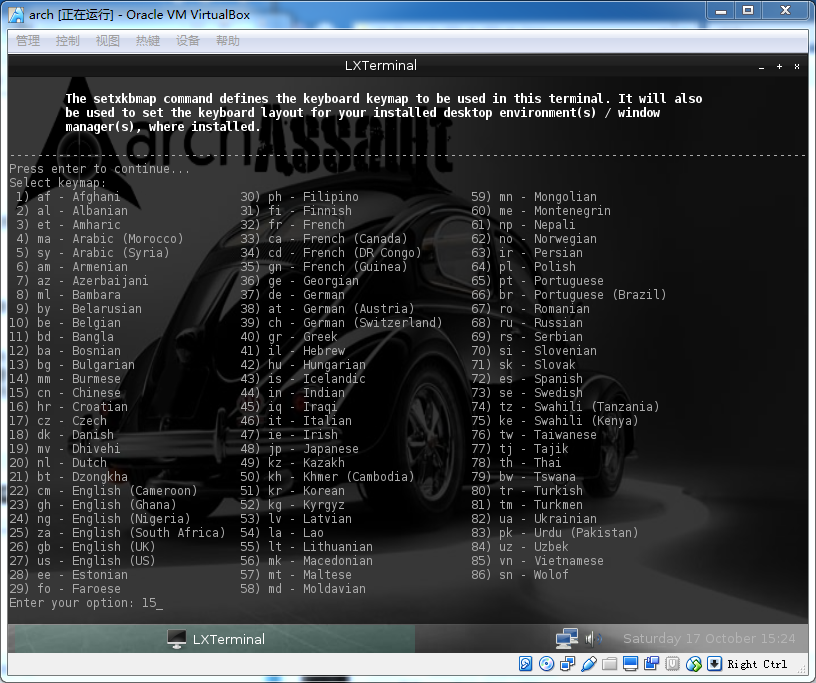
Task: Open the 视图 menu
Action: [x=108, y=41]
